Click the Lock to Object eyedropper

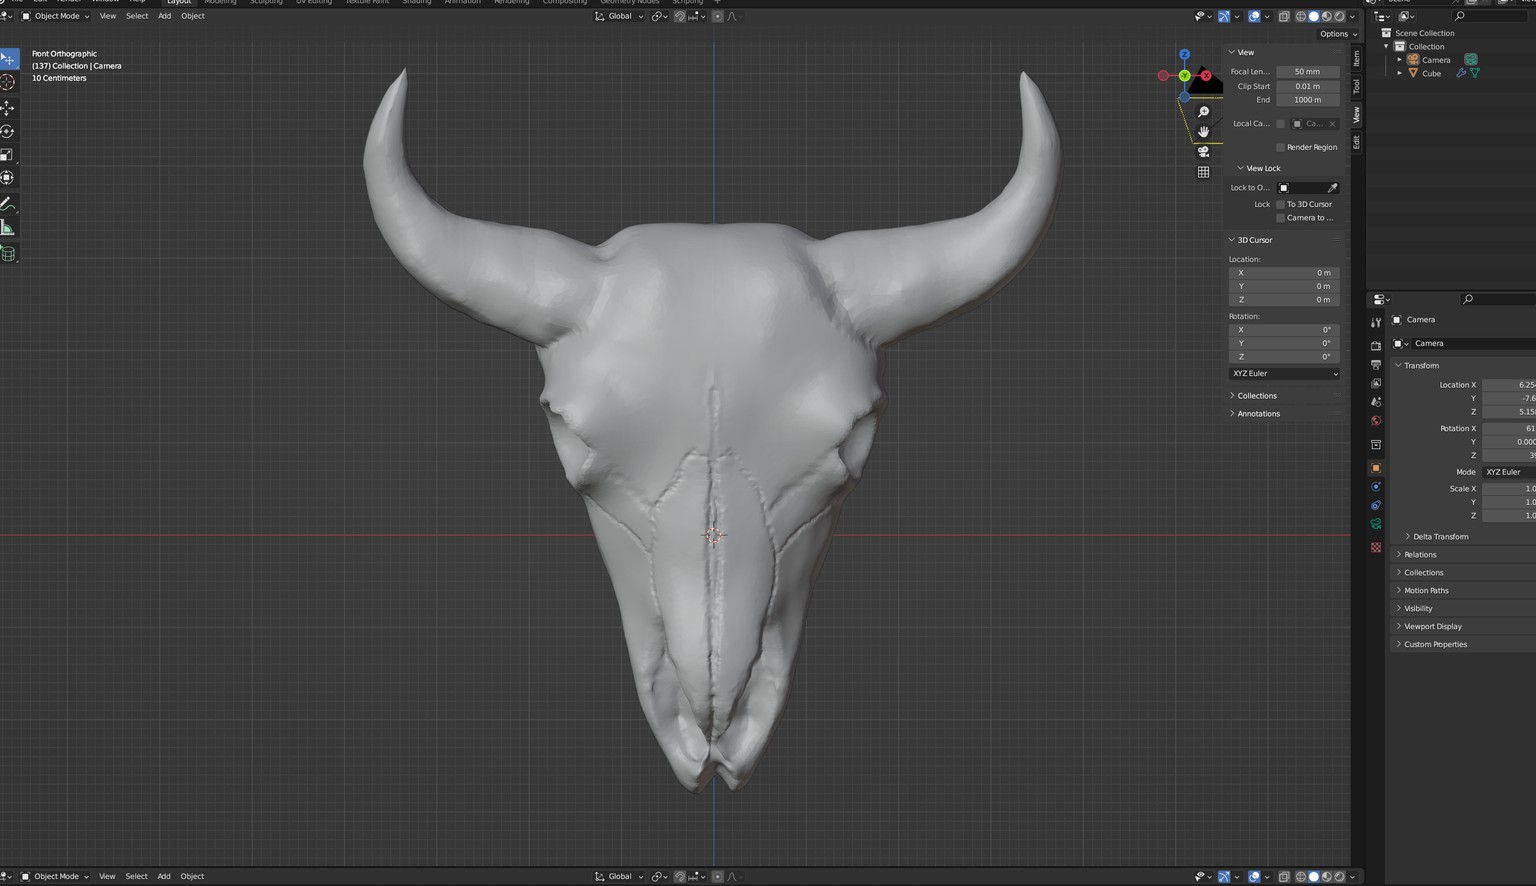click(x=1332, y=188)
